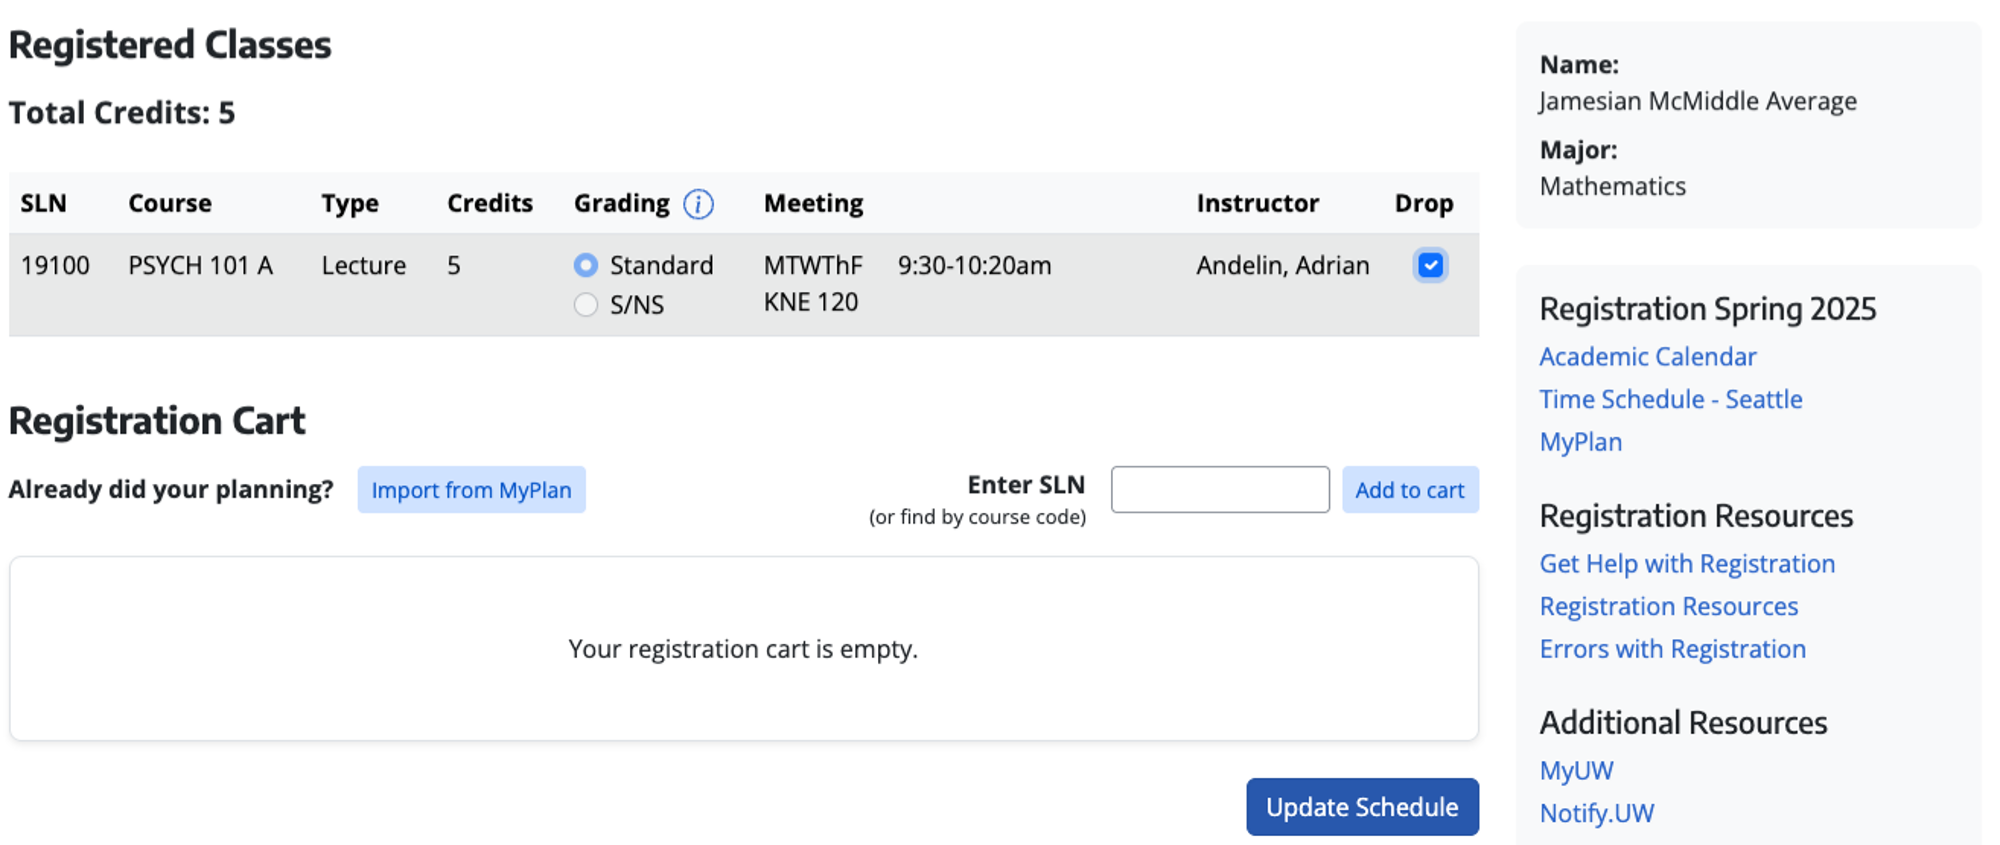Click the Grading info icon
The image size is (2000, 845).
tap(698, 204)
